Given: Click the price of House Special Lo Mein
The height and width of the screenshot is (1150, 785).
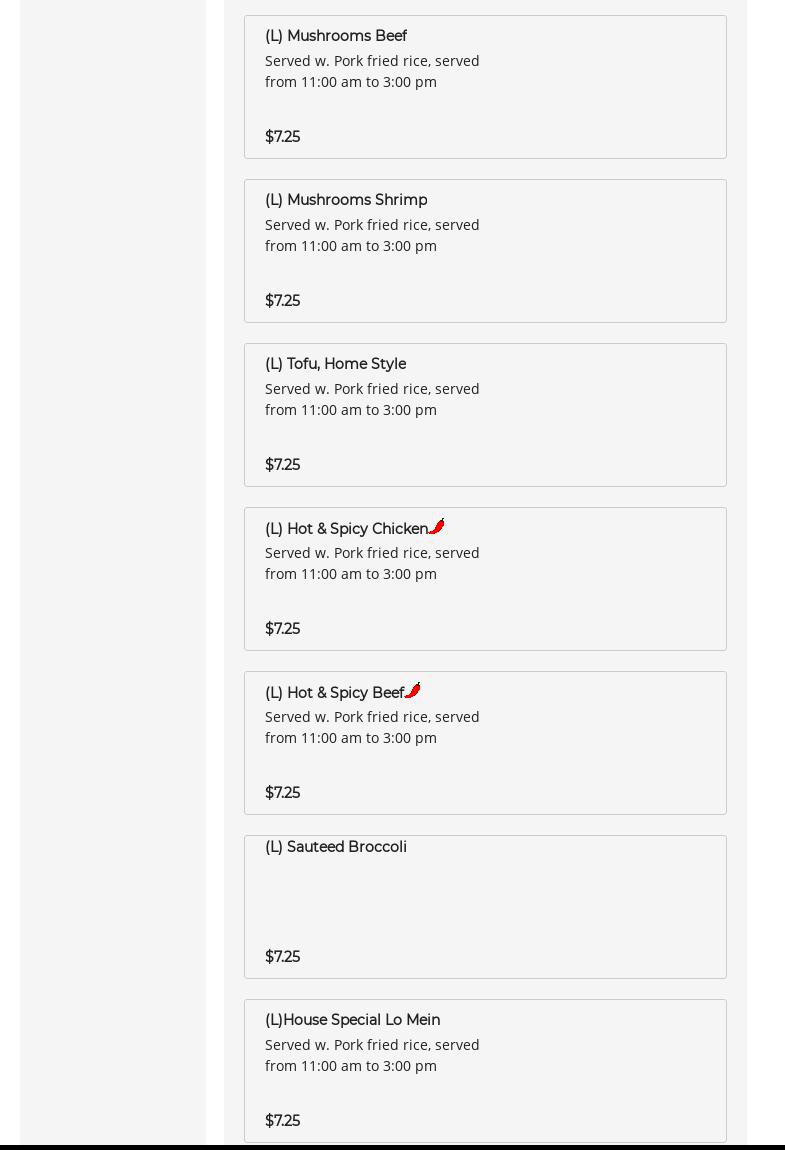Looking at the screenshot, I should point(282,1121).
